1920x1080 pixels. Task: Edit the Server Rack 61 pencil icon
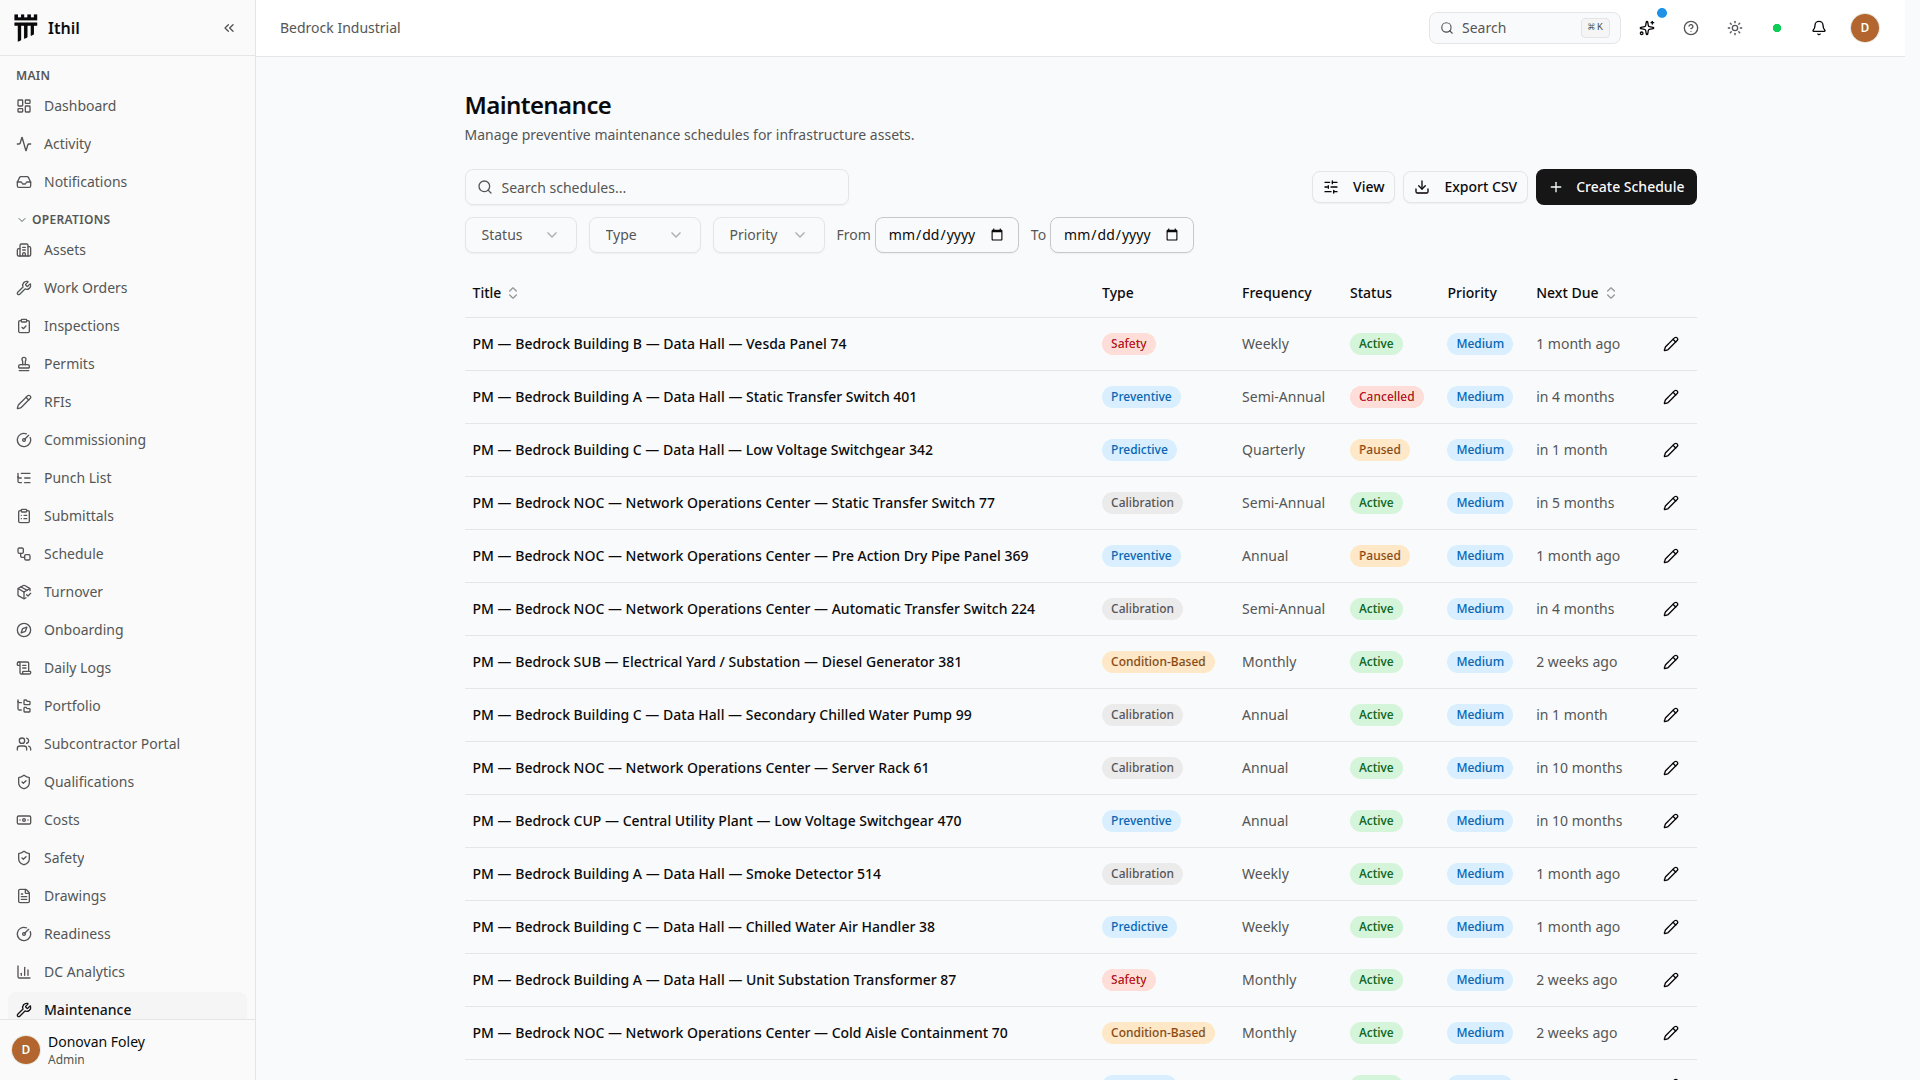coord(1671,768)
